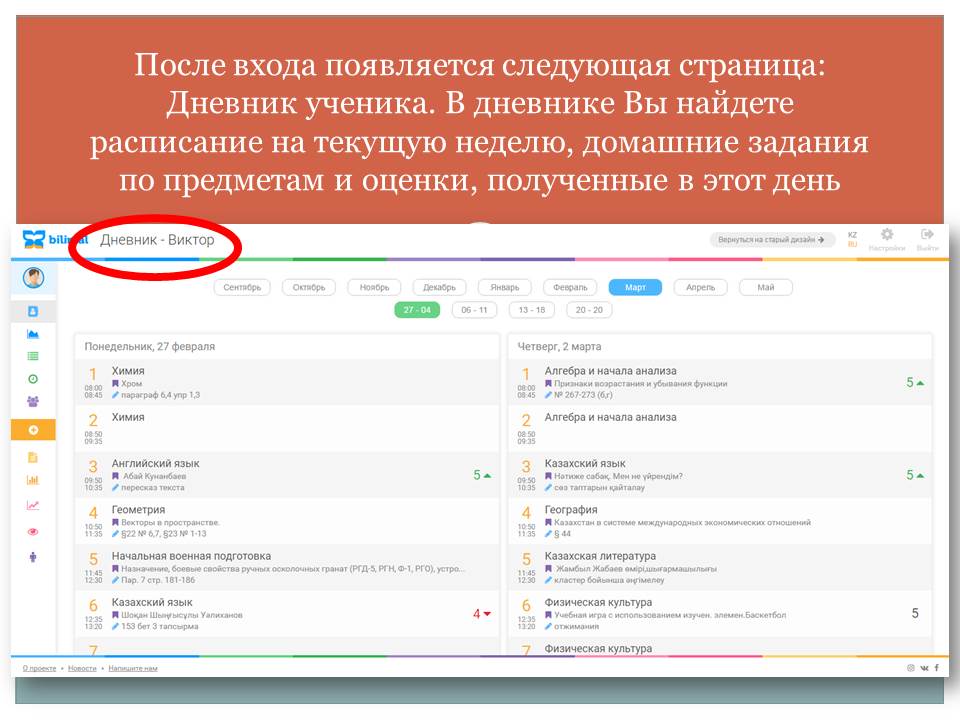Select the Апрель month tab
960x720 pixels.
click(x=700, y=287)
